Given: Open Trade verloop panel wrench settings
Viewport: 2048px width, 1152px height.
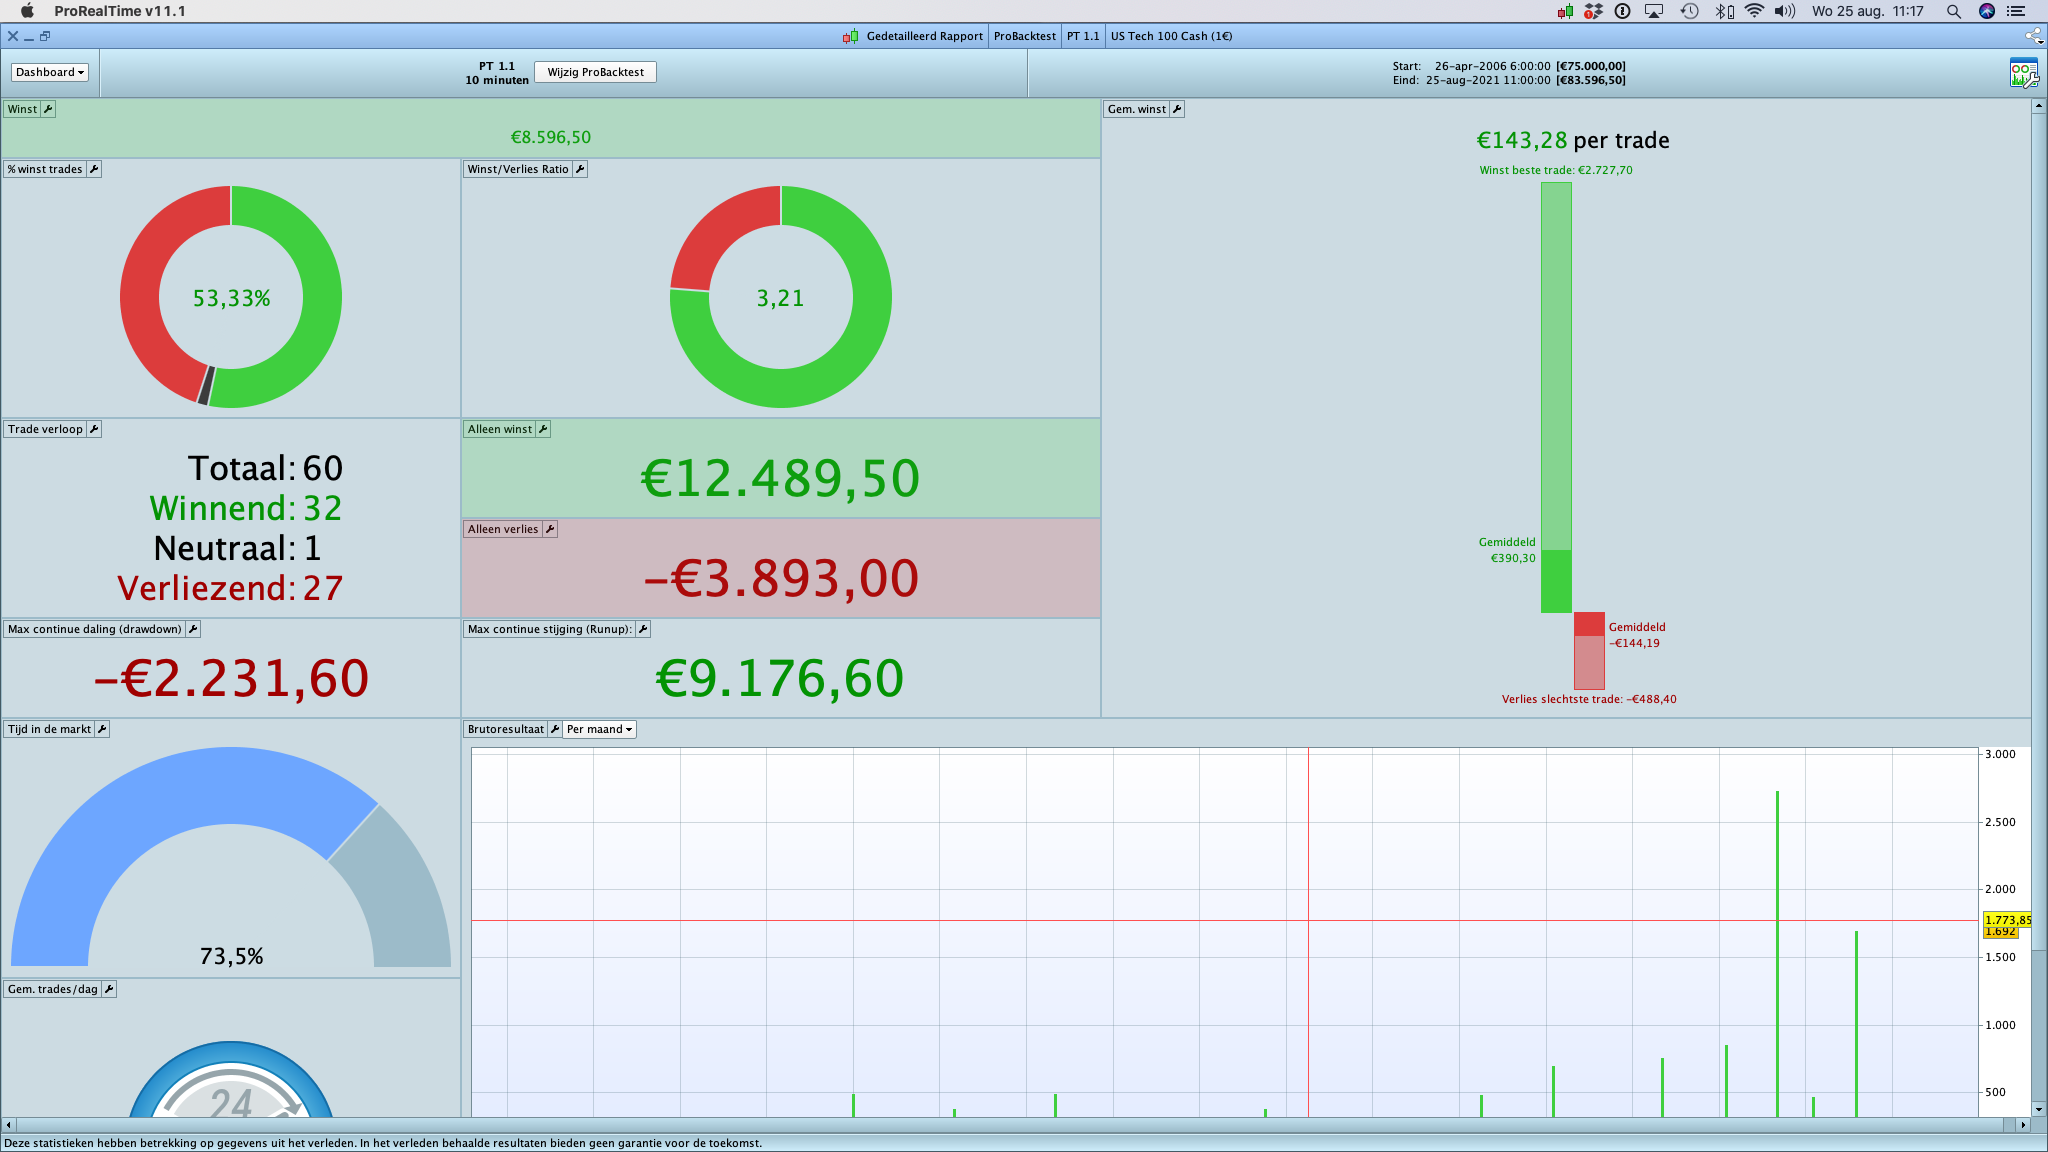Looking at the screenshot, I should [x=94, y=429].
